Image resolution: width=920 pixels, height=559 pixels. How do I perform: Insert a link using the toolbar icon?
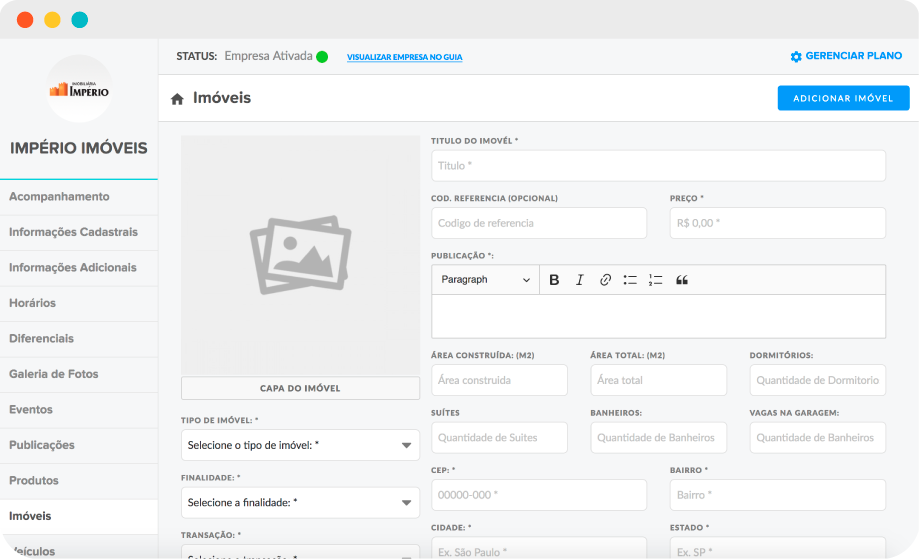pyautogui.click(x=605, y=280)
